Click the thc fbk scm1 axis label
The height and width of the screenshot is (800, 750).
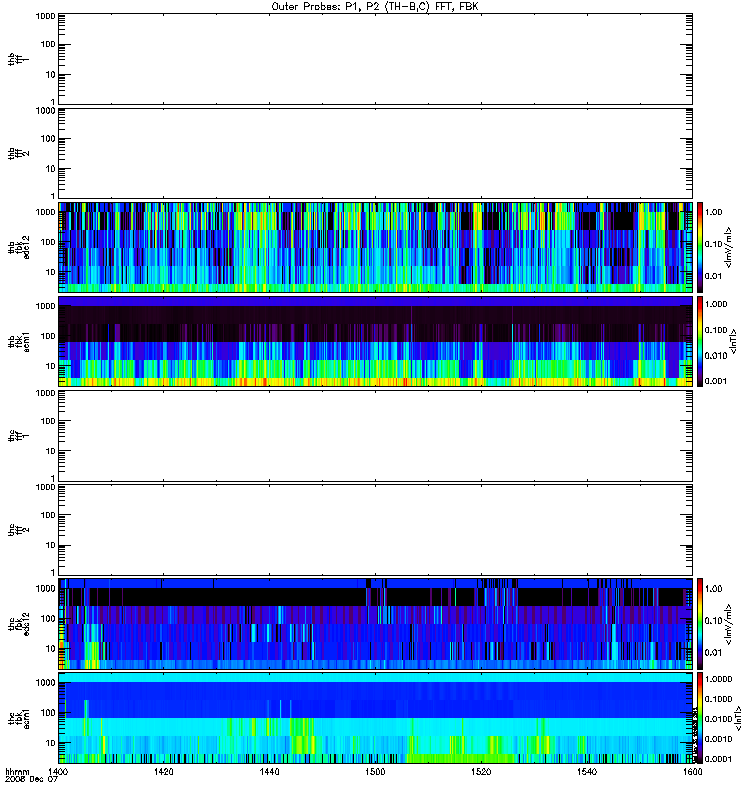pyautogui.click(x=18, y=718)
